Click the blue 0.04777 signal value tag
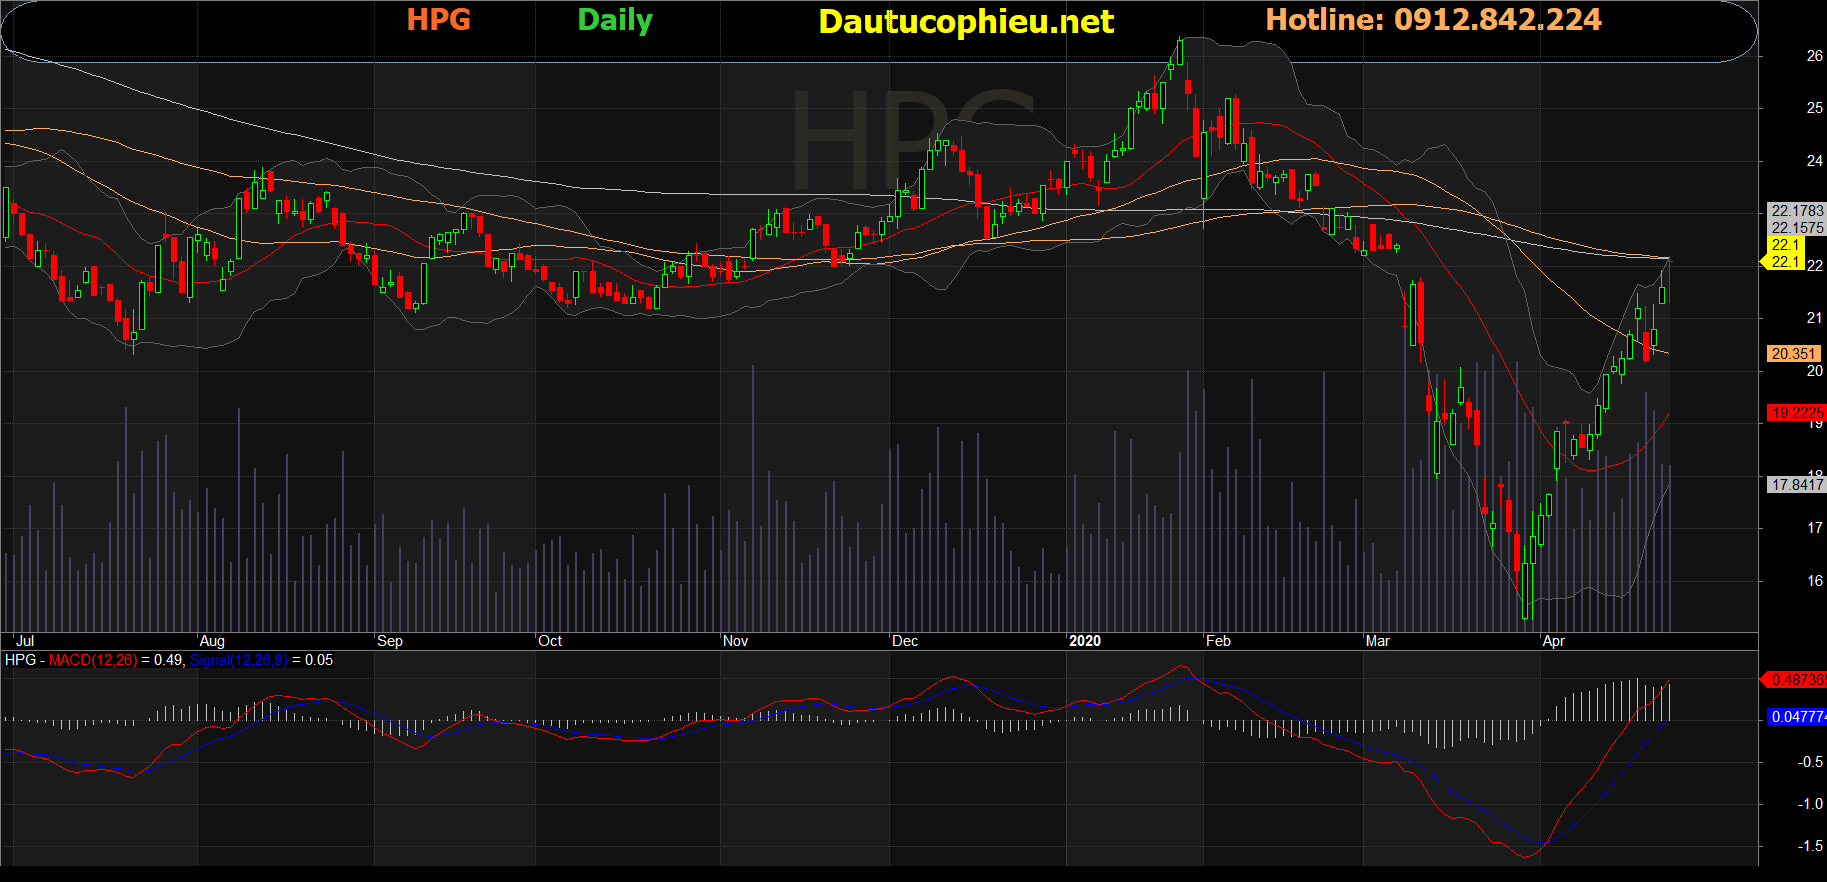 (x=1797, y=717)
